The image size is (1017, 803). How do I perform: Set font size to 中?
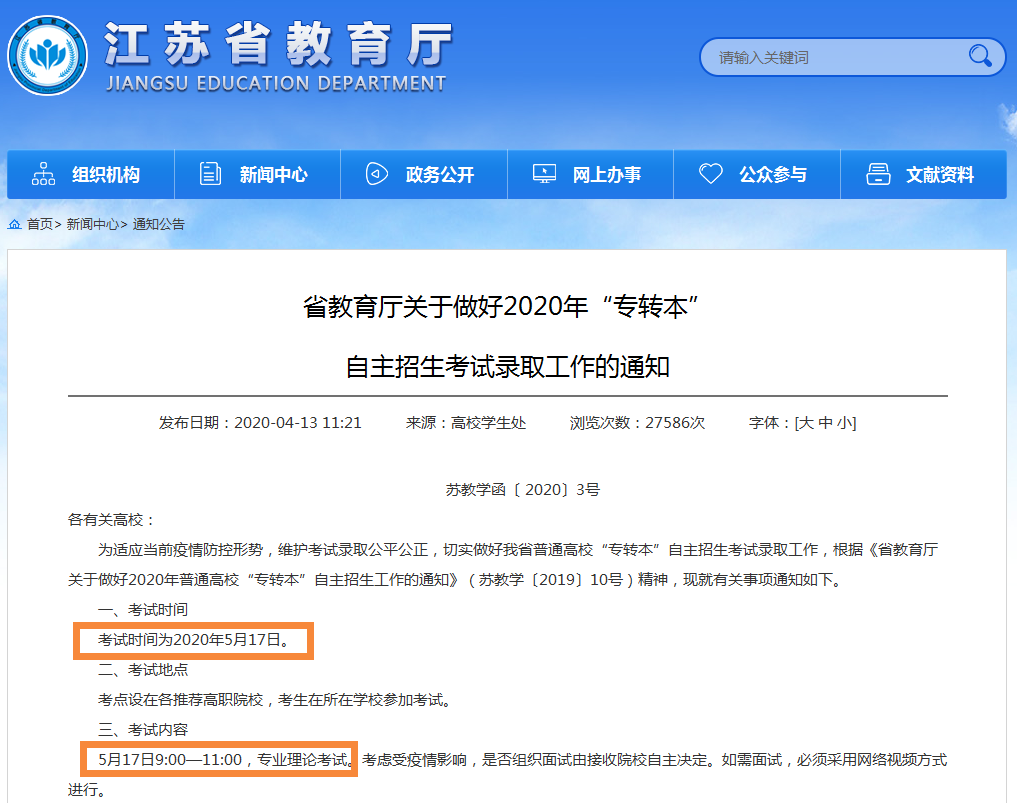pyautogui.click(x=825, y=423)
